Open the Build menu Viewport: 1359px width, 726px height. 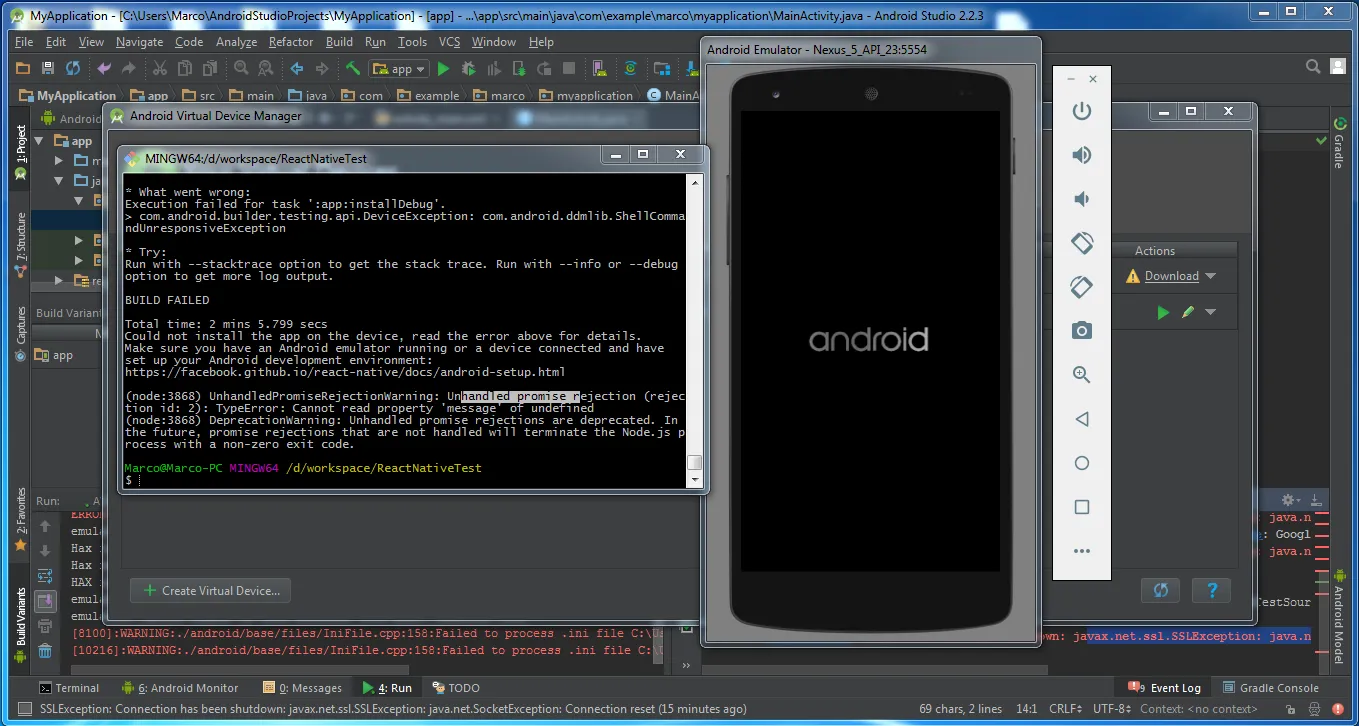click(x=339, y=42)
